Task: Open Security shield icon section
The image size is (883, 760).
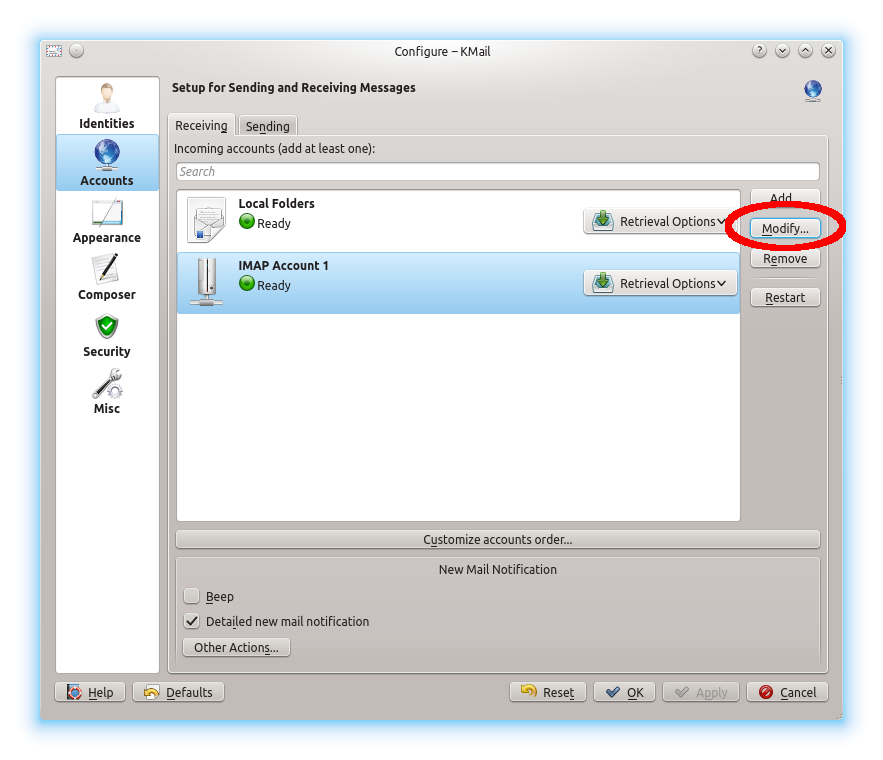Action: 106,327
